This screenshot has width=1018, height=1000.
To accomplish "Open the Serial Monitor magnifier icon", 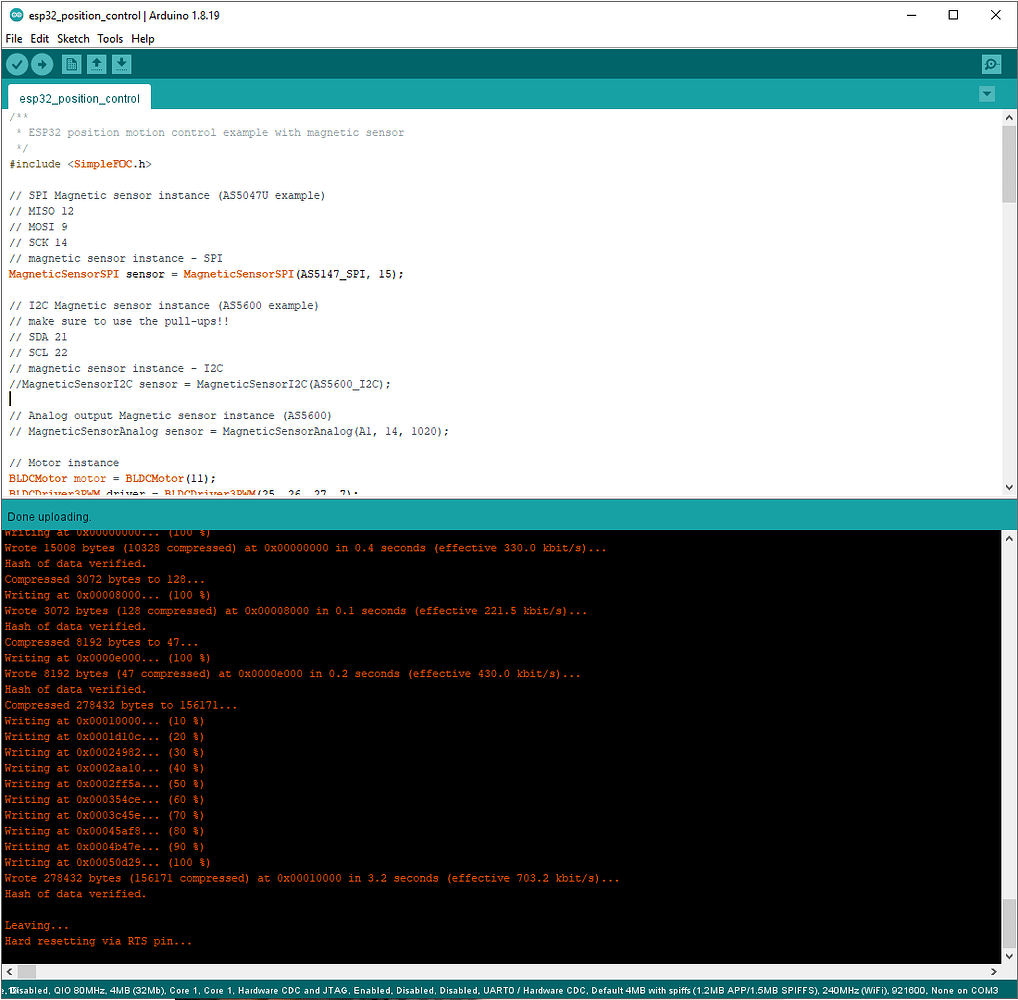I will pos(991,64).
